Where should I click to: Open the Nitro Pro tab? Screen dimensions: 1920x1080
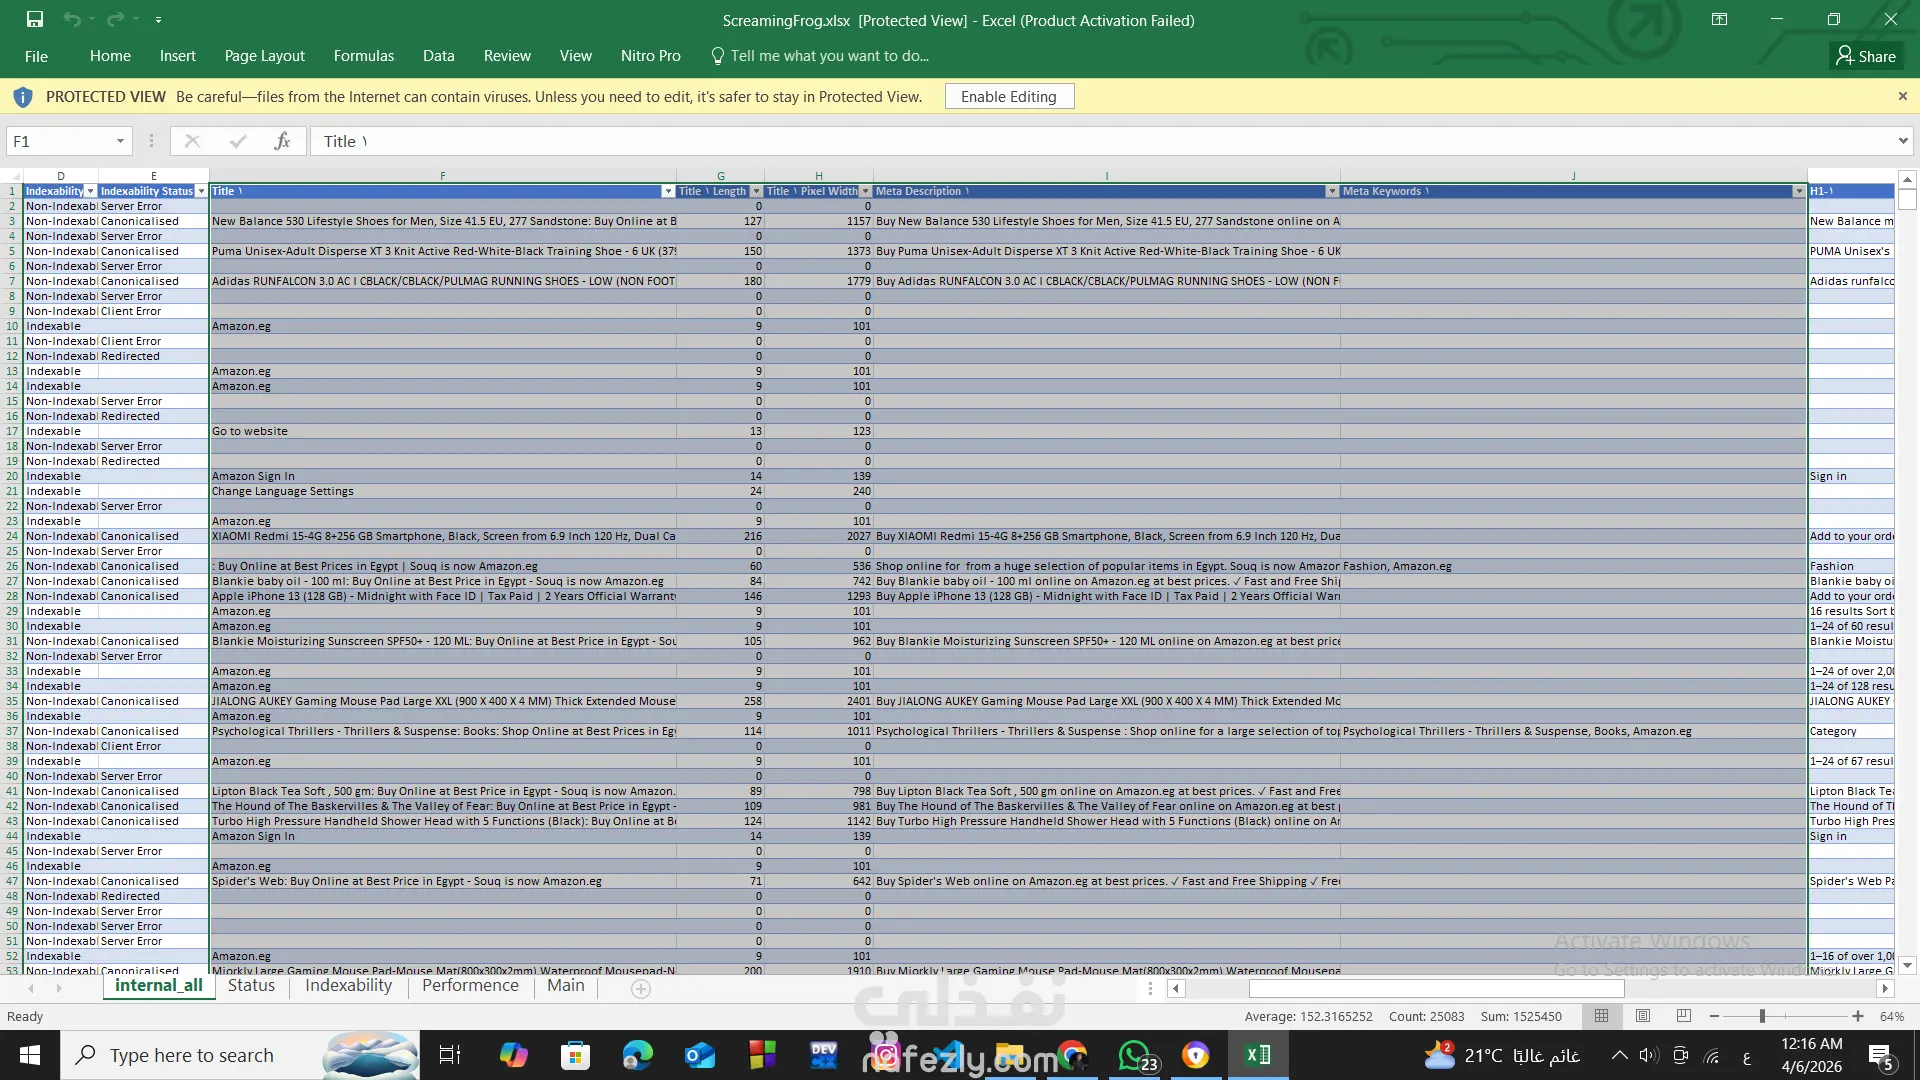click(651, 56)
